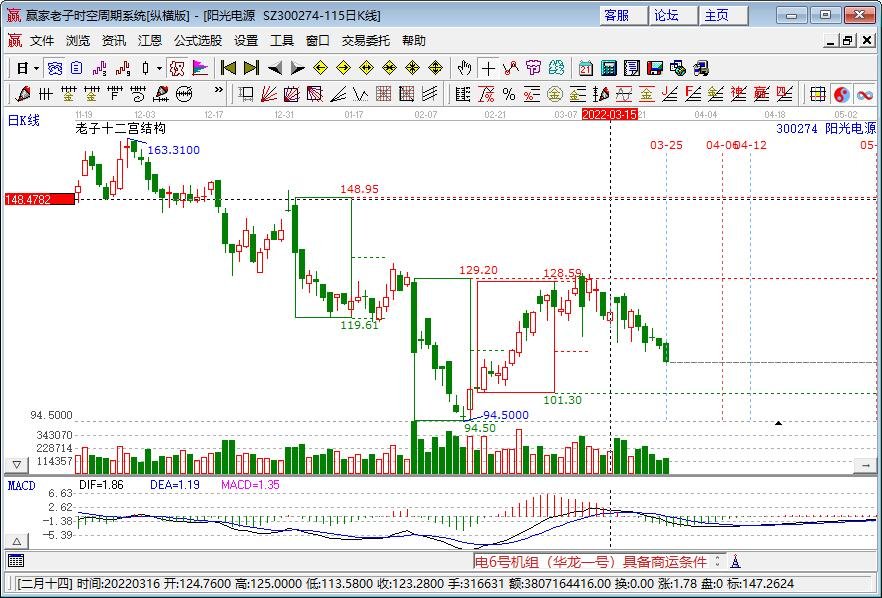Click the yin-yang taiji icon
This screenshot has width=882, height=598.
pos(841,94)
